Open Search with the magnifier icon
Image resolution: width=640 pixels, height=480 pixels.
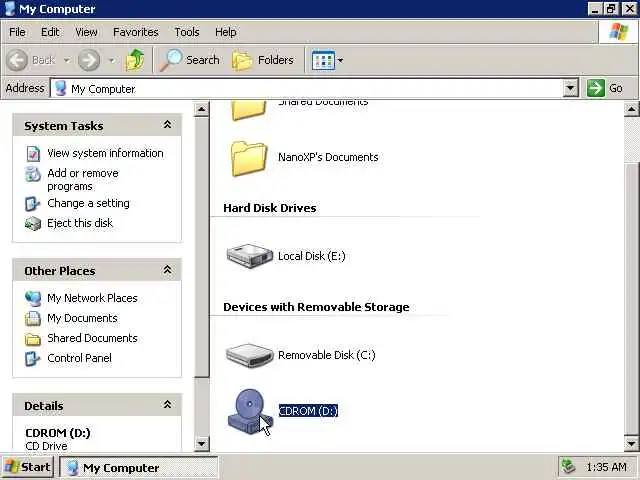pyautogui.click(x=171, y=60)
